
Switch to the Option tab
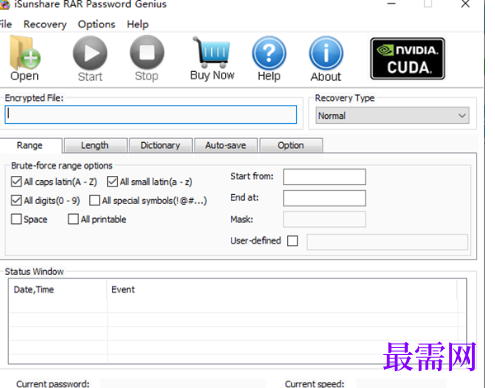[291, 145]
